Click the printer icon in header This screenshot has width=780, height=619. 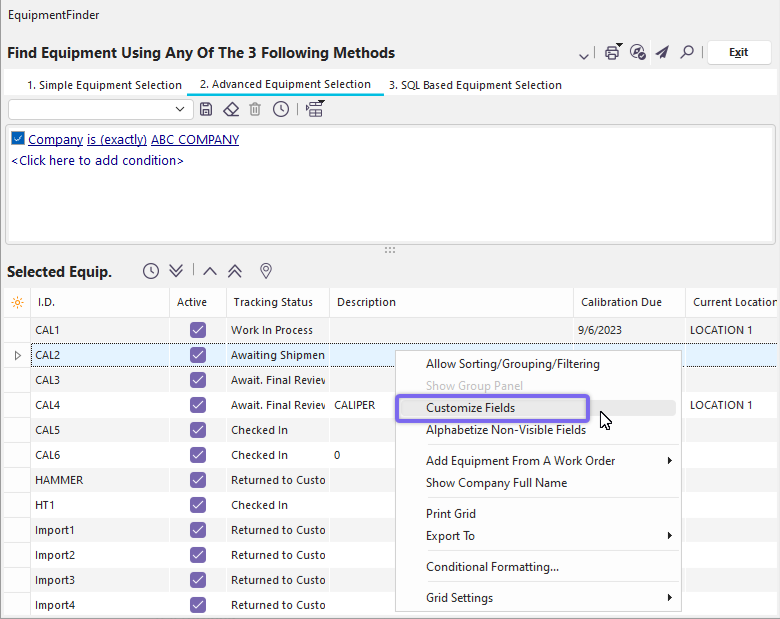612,53
